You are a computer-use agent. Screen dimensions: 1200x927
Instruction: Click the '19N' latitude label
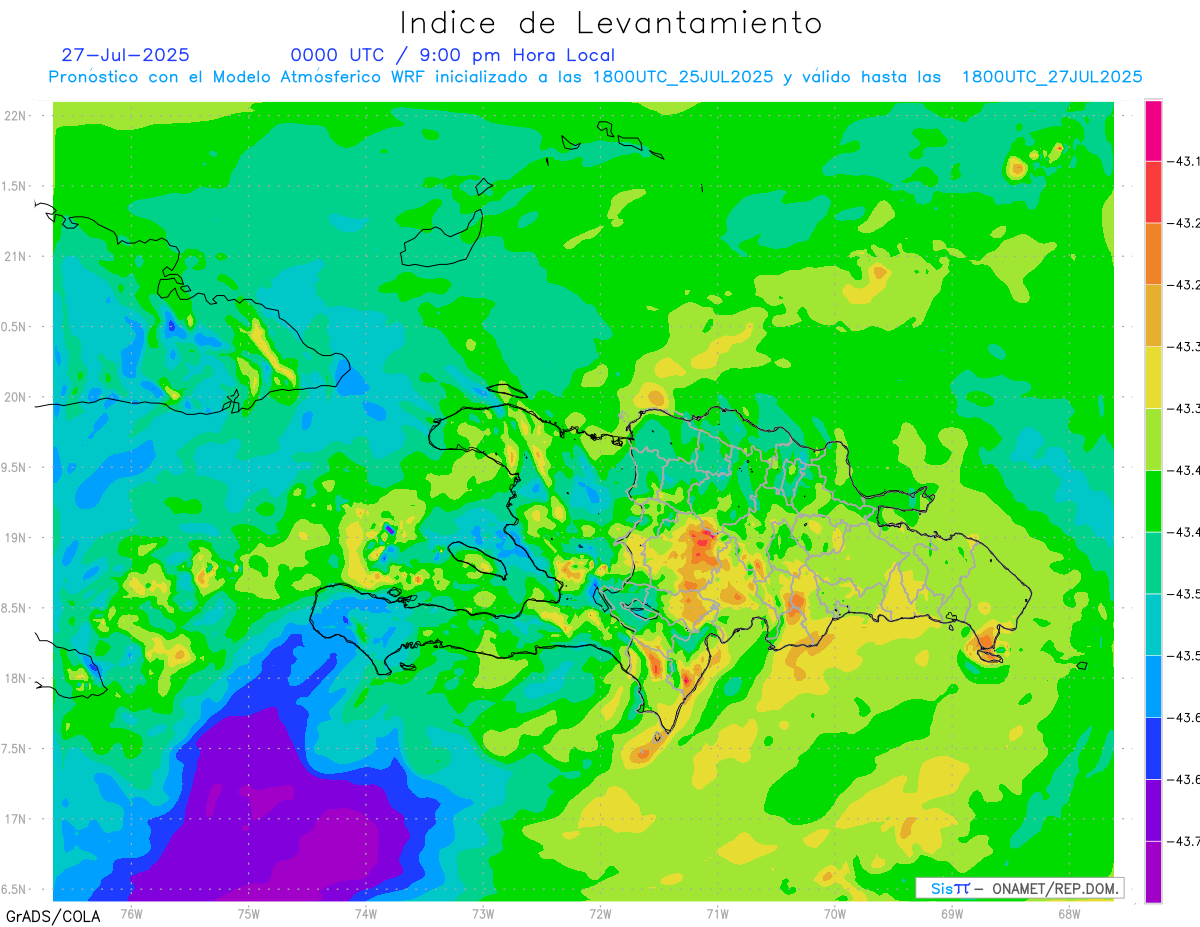(15, 538)
